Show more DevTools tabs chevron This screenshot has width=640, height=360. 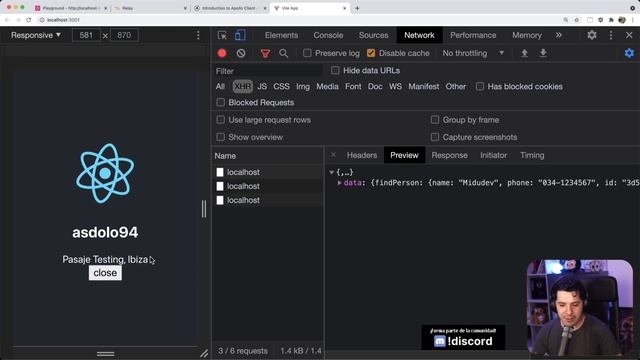click(x=558, y=35)
